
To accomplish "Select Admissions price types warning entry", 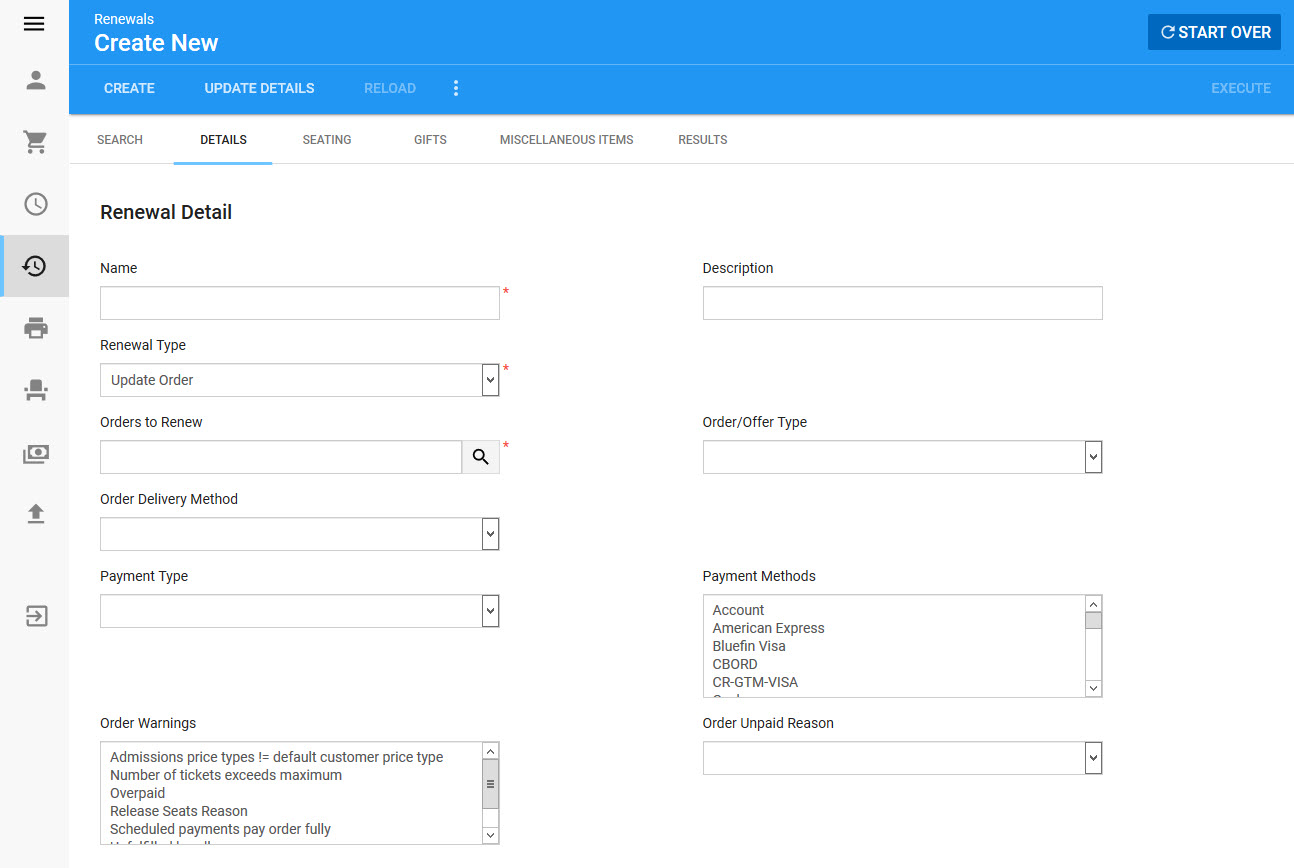I will coord(277,757).
